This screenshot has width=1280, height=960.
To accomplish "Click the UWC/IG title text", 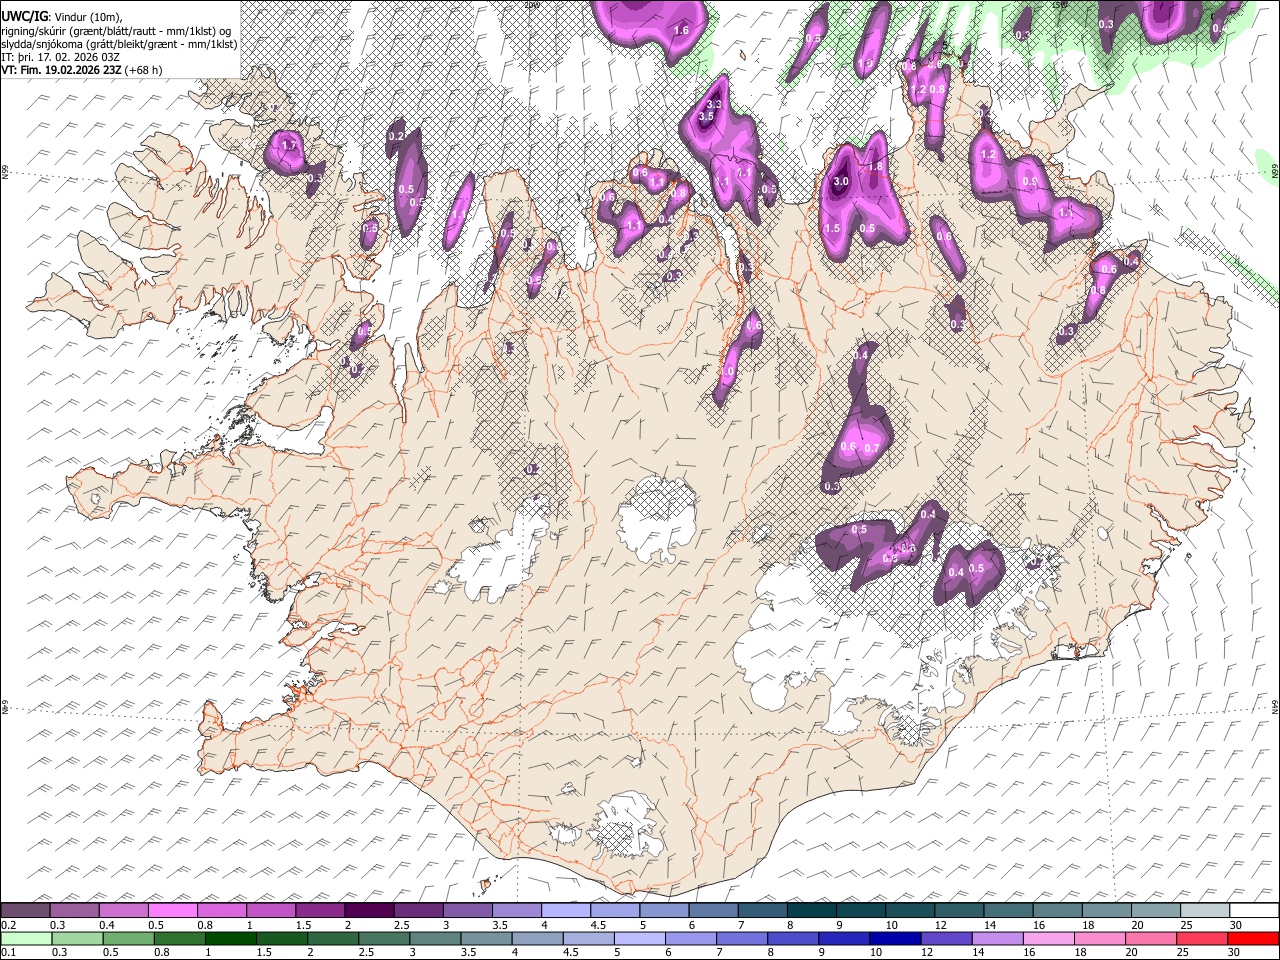I will (x=24, y=15).
